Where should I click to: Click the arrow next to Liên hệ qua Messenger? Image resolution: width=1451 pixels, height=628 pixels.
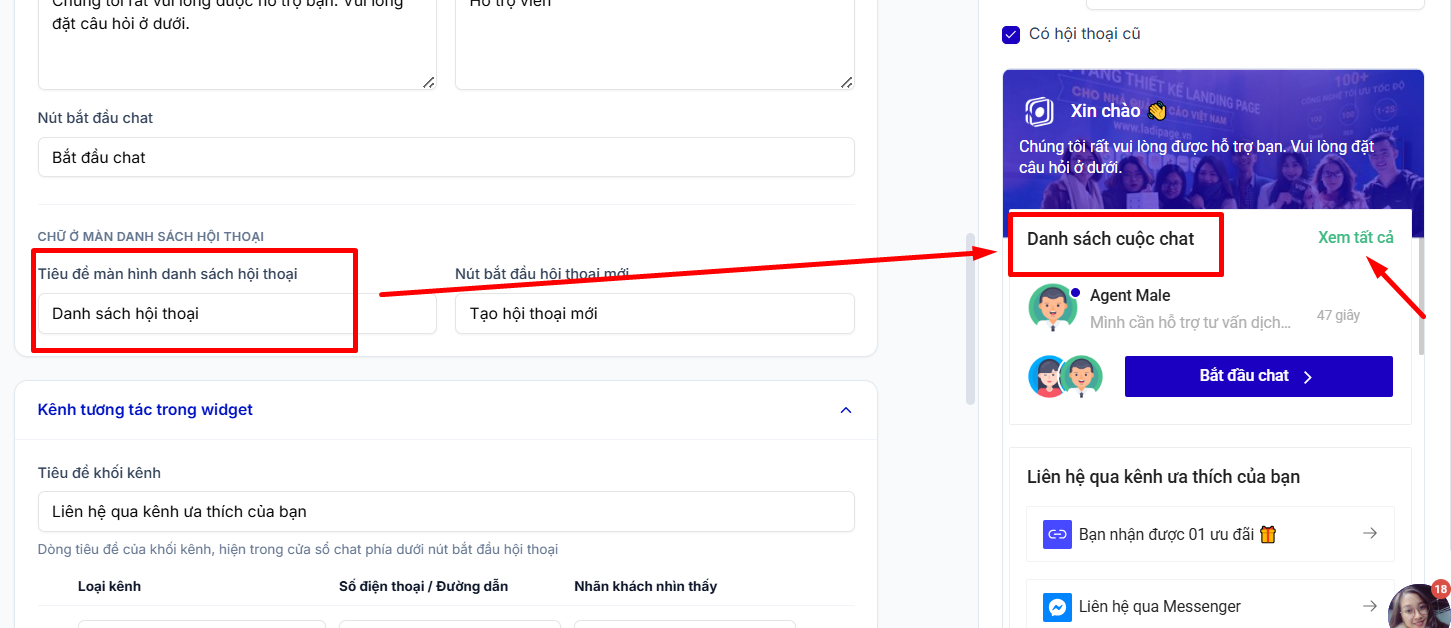tap(1370, 606)
